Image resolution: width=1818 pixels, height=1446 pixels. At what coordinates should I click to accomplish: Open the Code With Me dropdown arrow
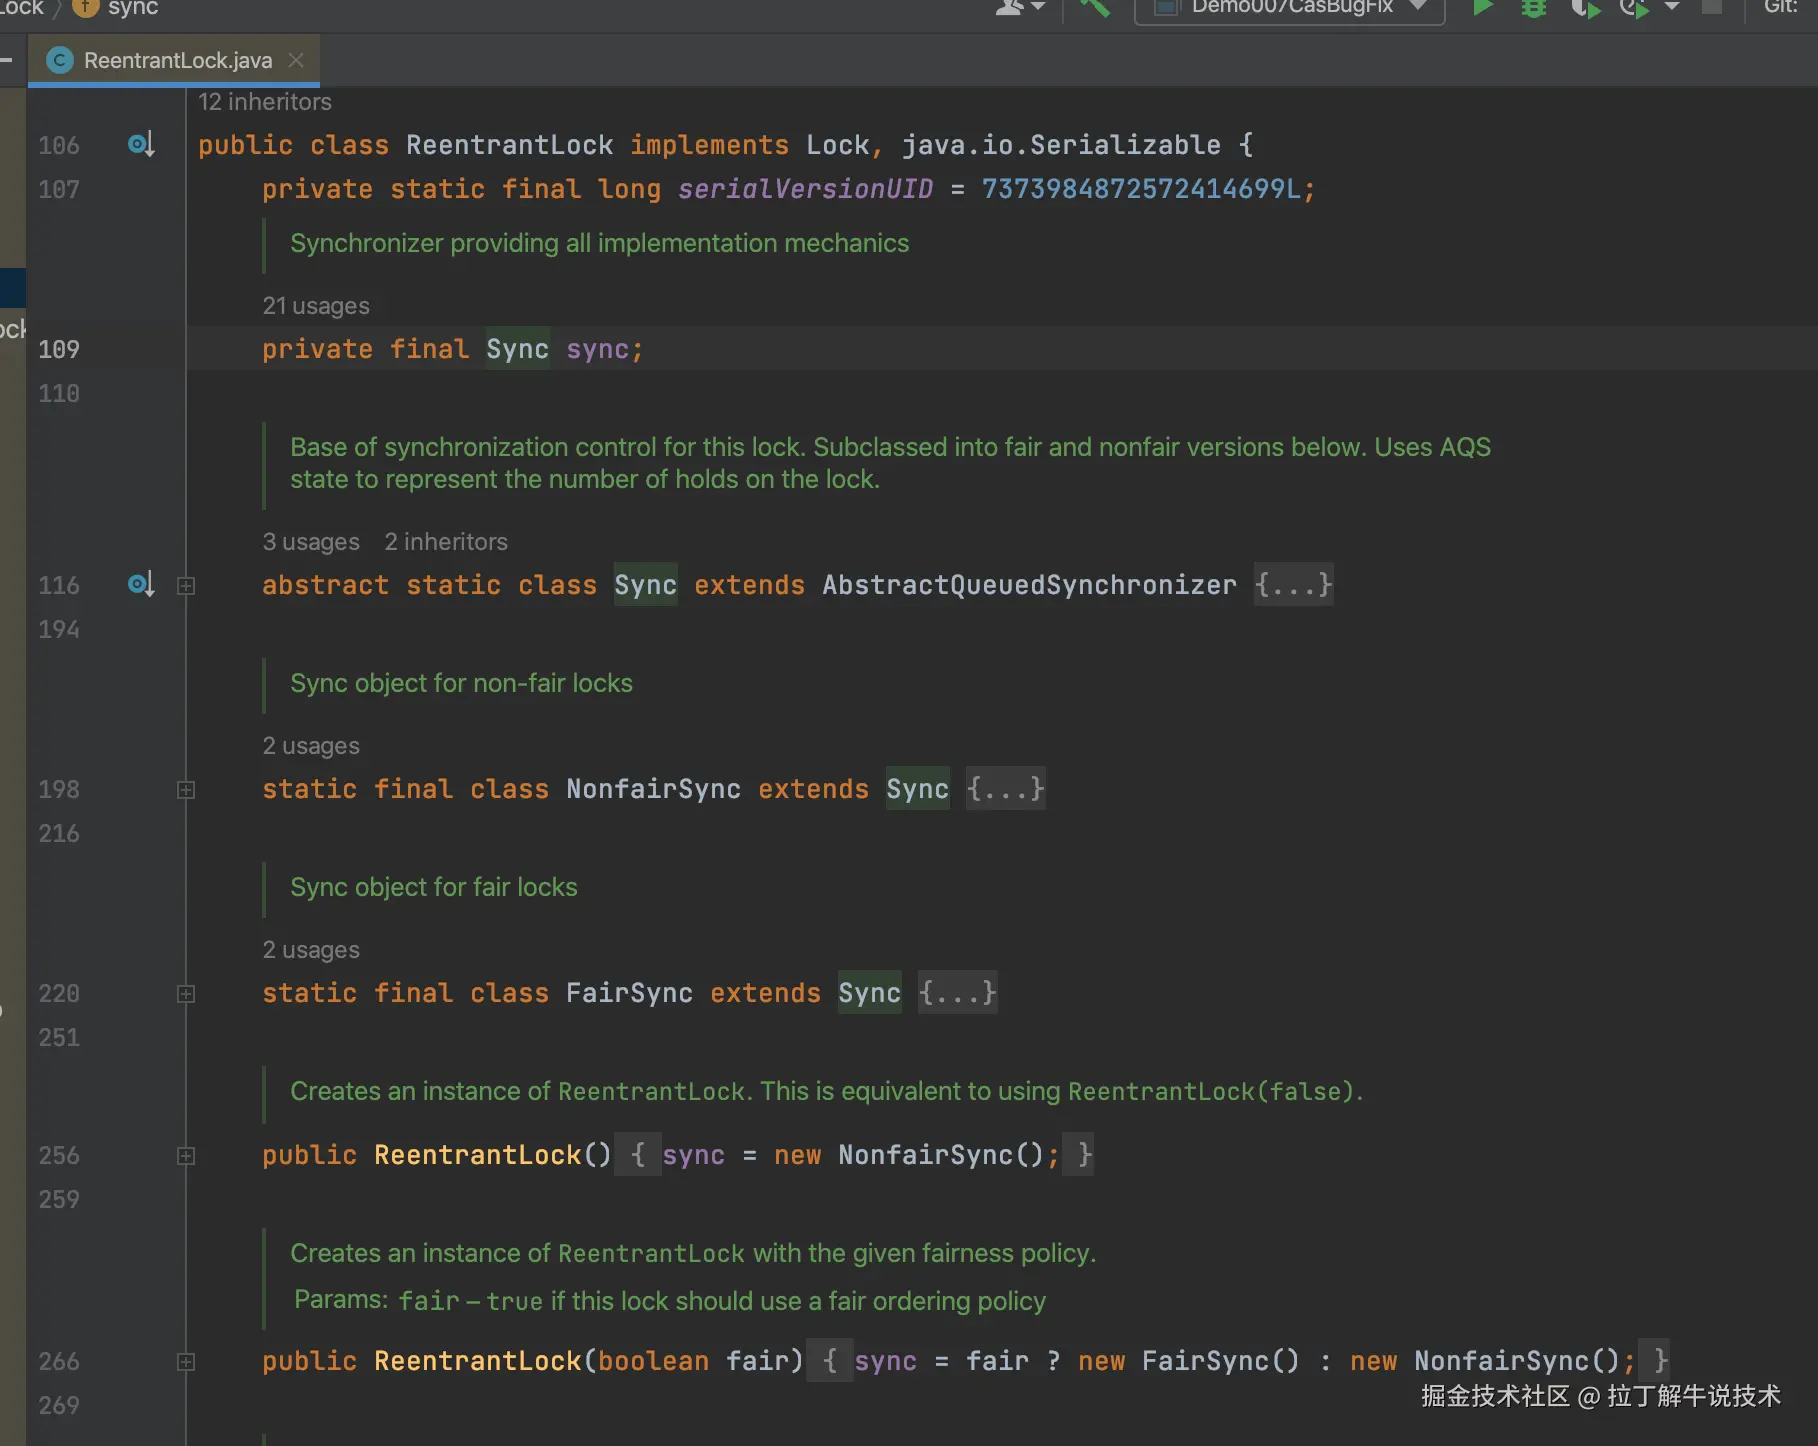click(x=1038, y=7)
